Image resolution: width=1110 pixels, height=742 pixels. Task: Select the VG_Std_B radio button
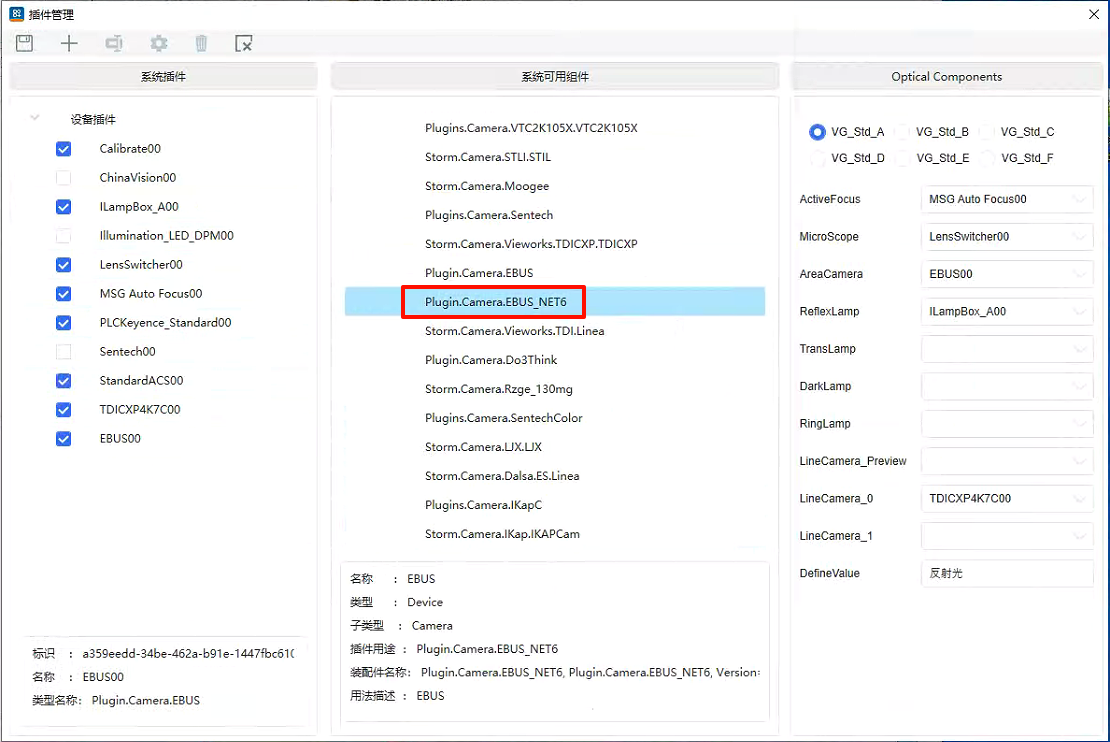pyautogui.click(x=903, y=132)
